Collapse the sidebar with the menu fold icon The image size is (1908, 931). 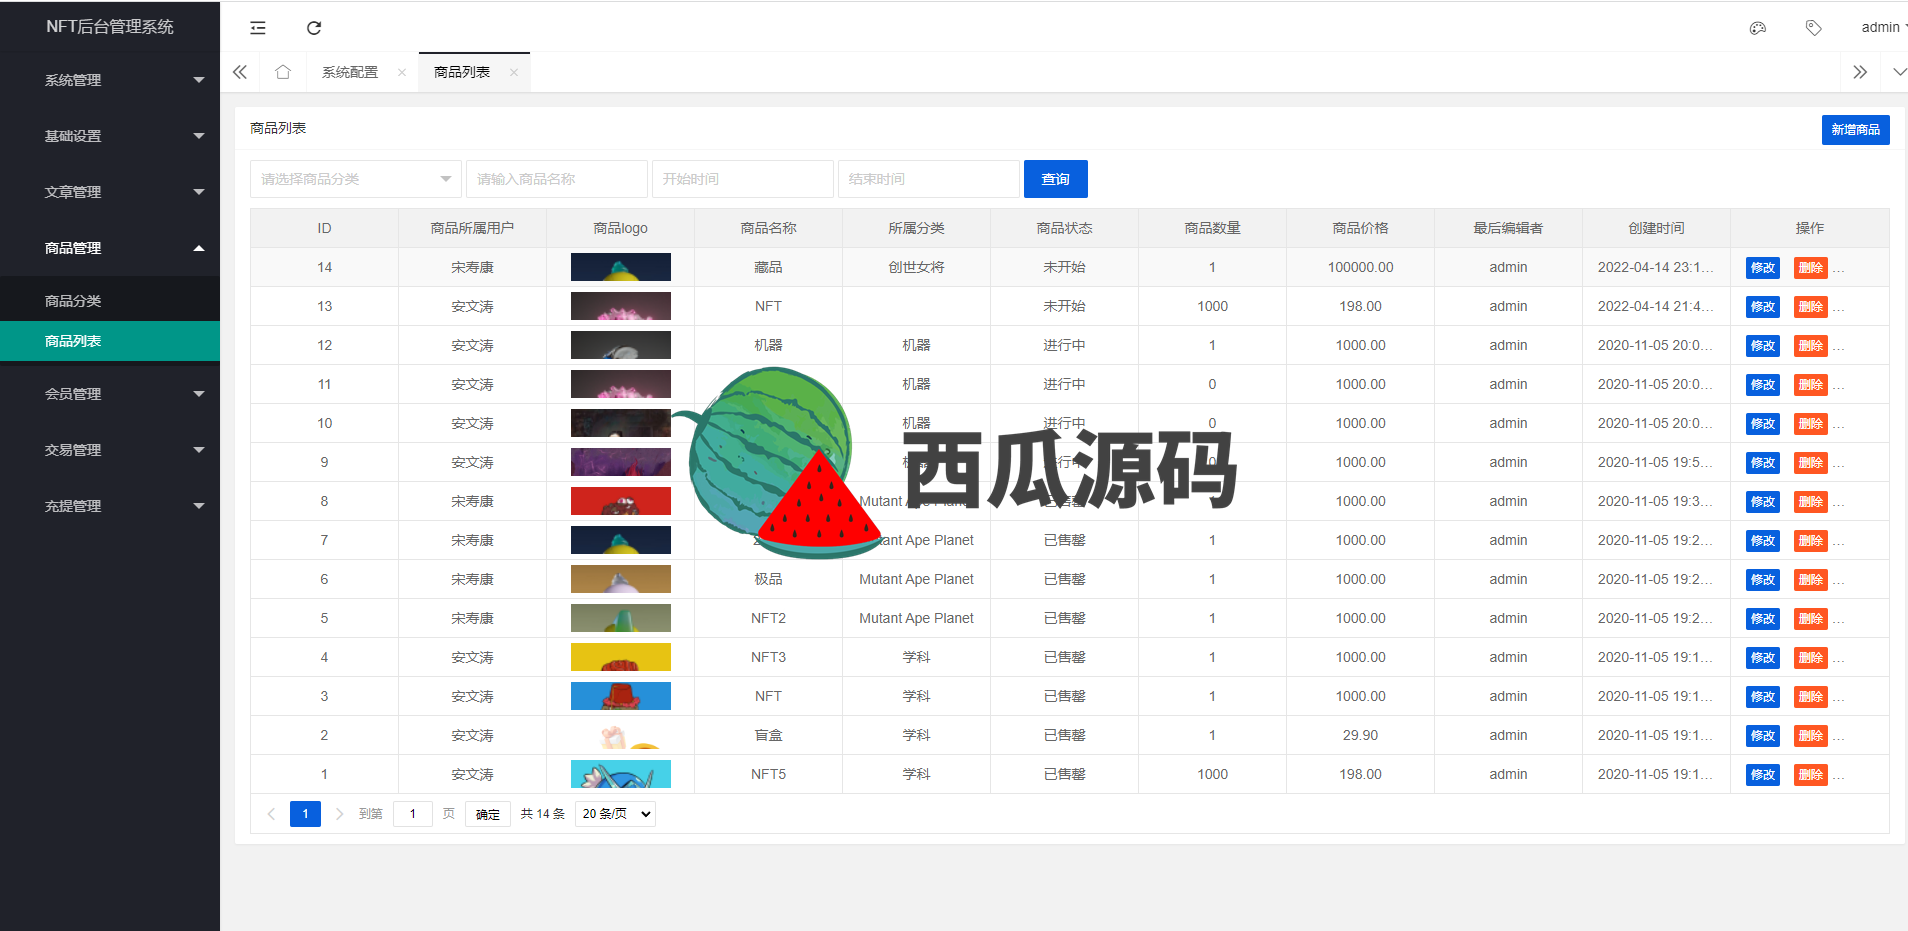click(258, 28)
